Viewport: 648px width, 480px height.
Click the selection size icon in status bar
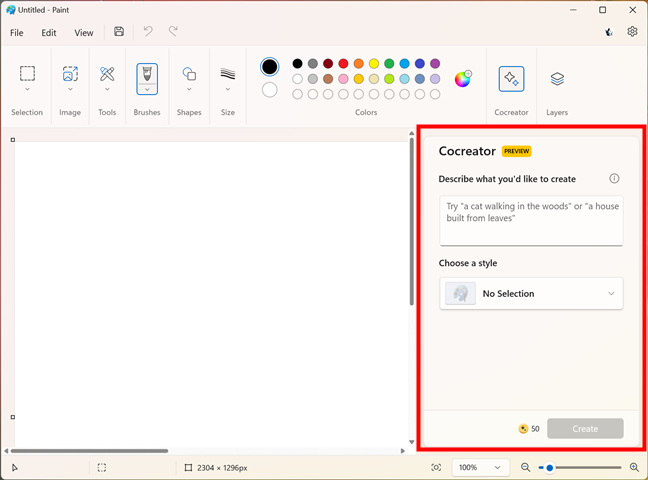[x=102, y=468]
